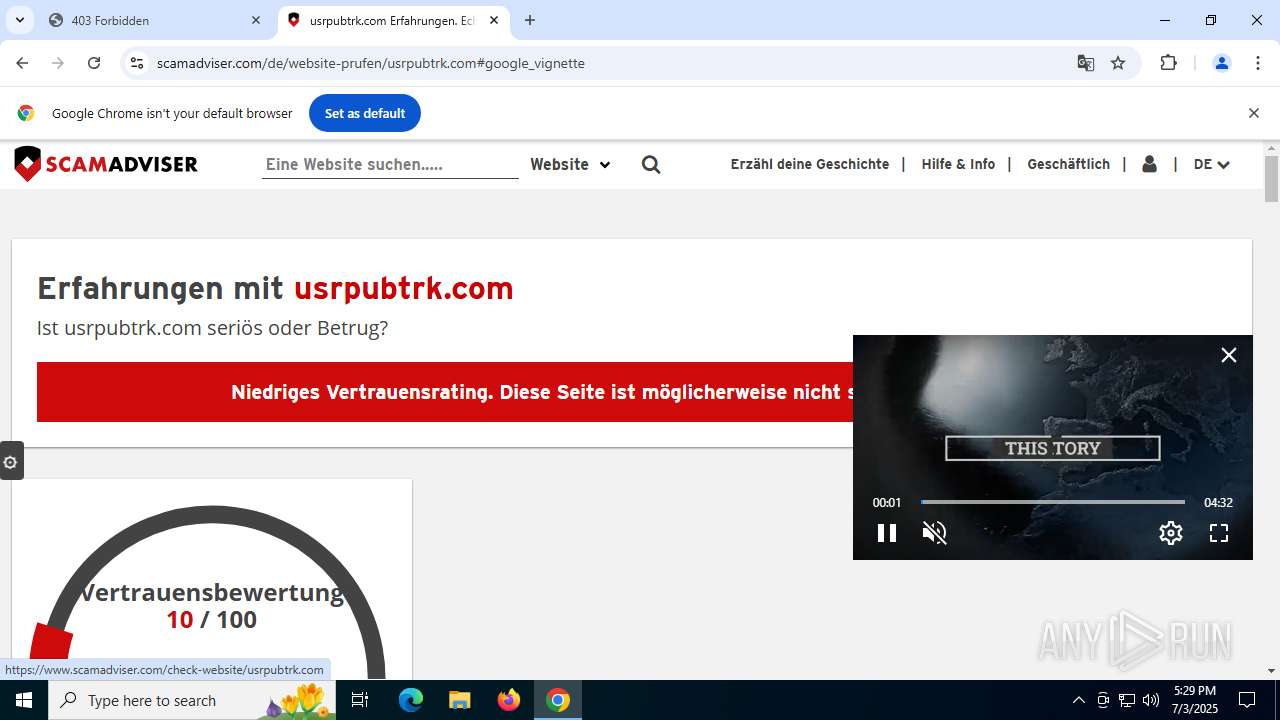Click the Chrome taskbar icon
This screenshot has height=720, width=1280.
(x=558, y=700)
